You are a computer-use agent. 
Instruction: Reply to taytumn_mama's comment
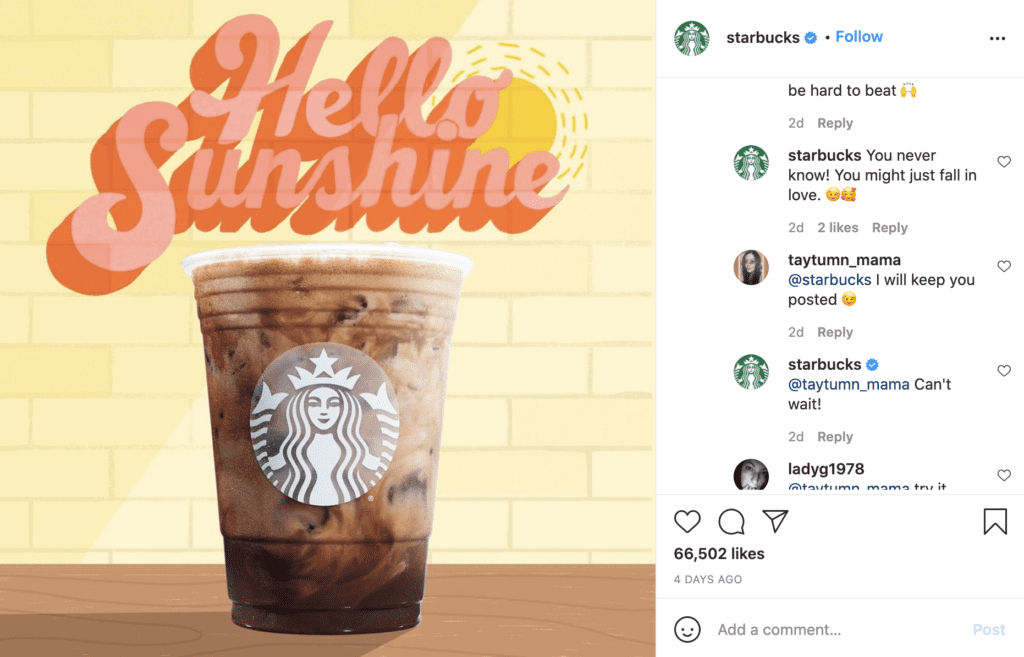[x=835, y=332]
